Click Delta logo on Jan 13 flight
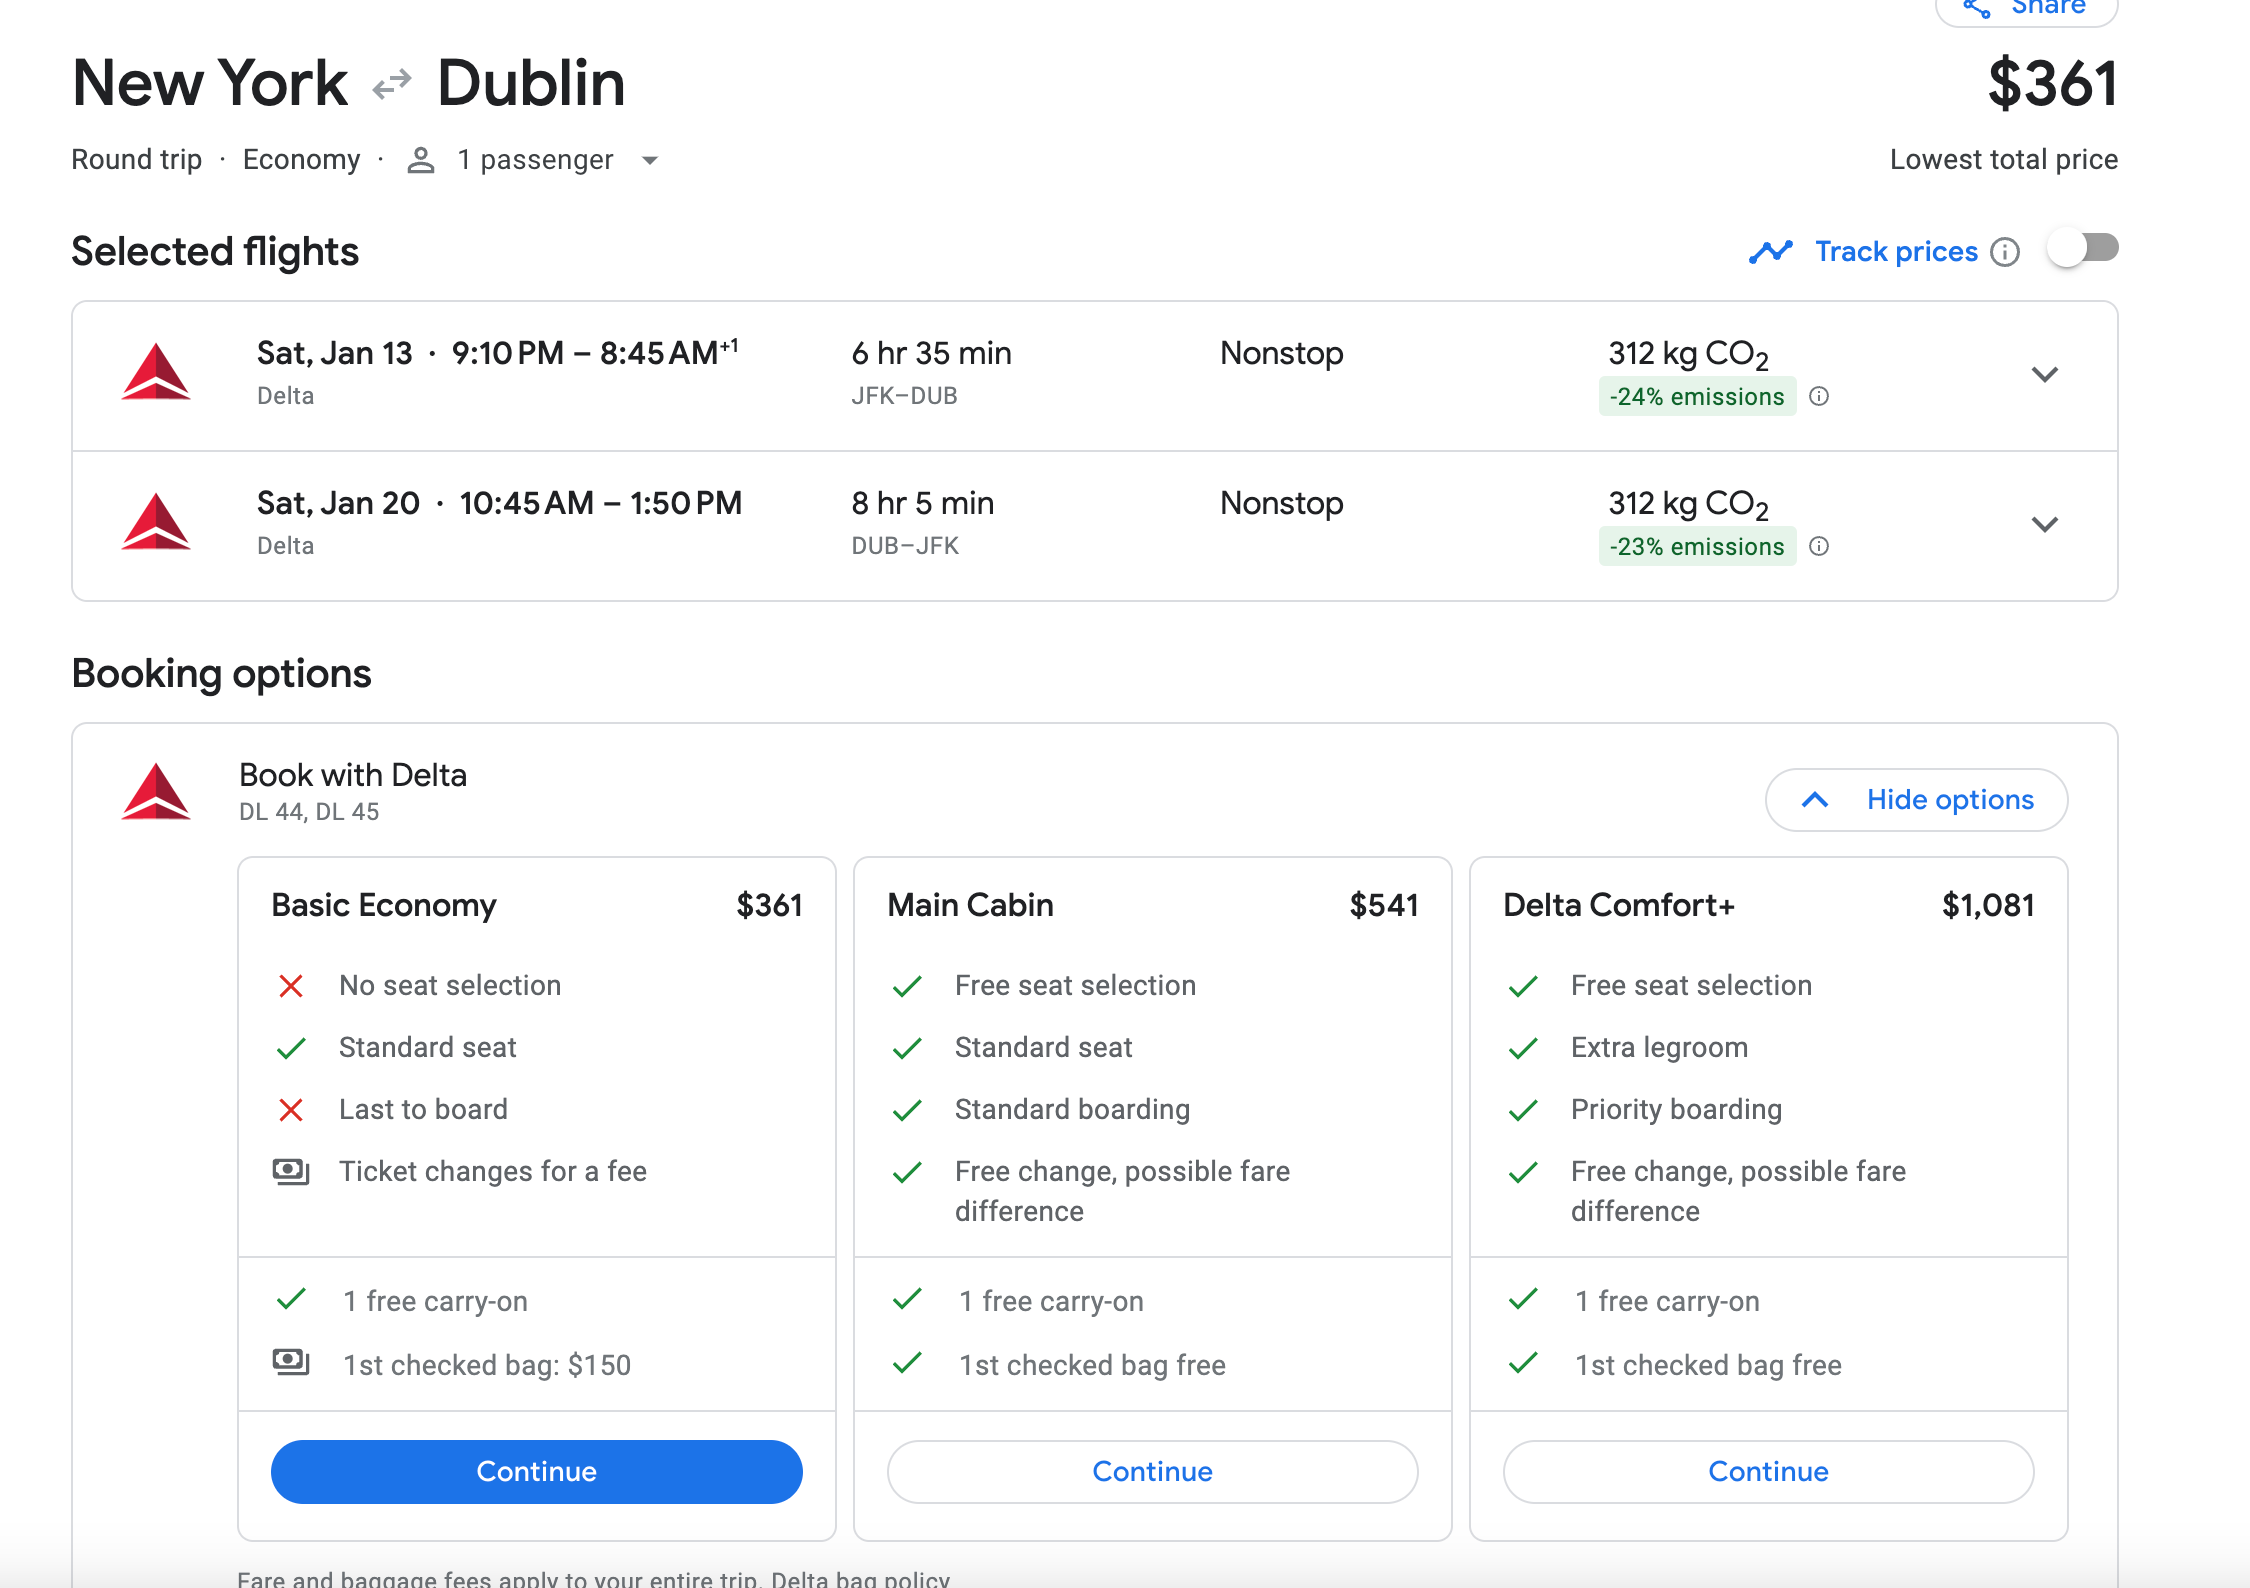This screenshot has height=1588, width=2250. [x=156, y=373]
